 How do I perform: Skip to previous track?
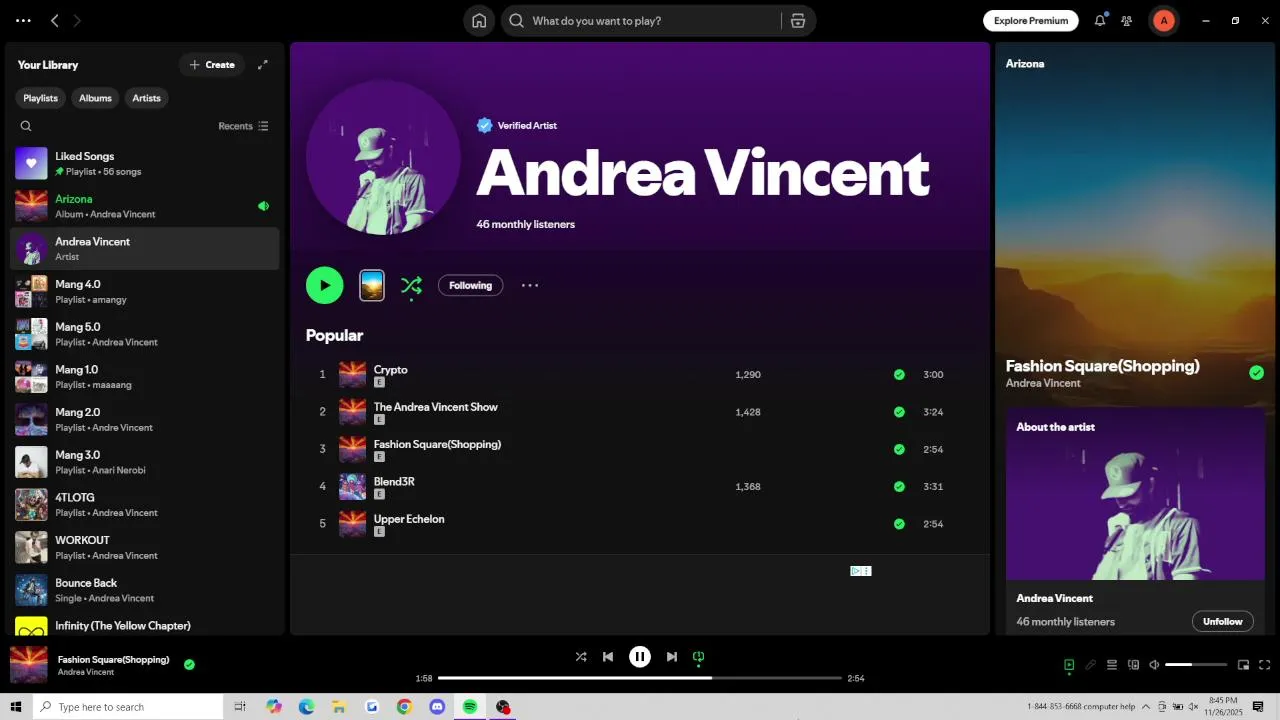tap(608, 657)
